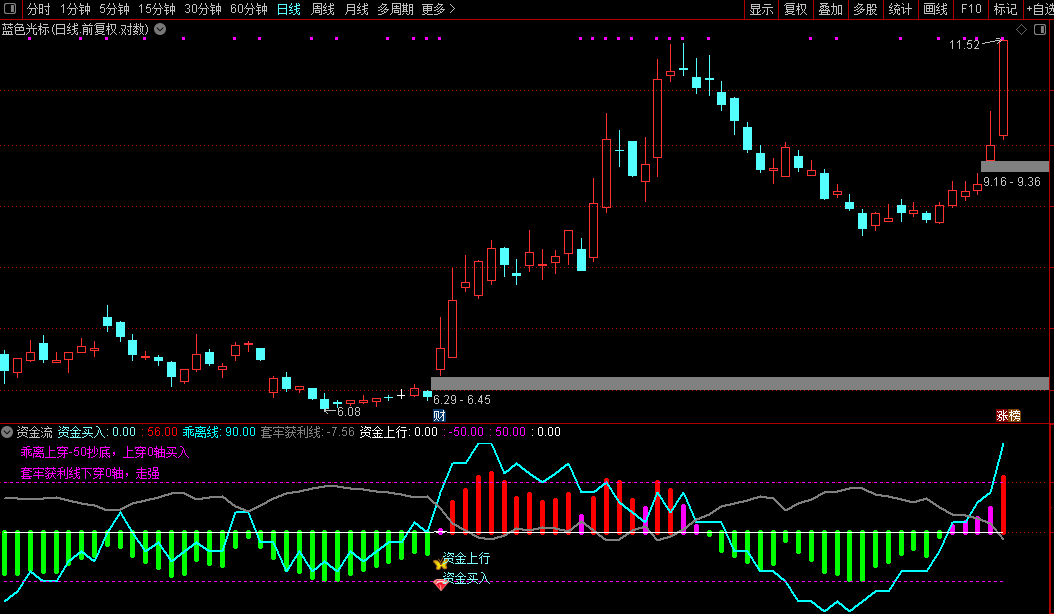Click the tall red candle at the chart's right edge
Viewport: 1054px width, 614px height.
[x=1003, y=89]
